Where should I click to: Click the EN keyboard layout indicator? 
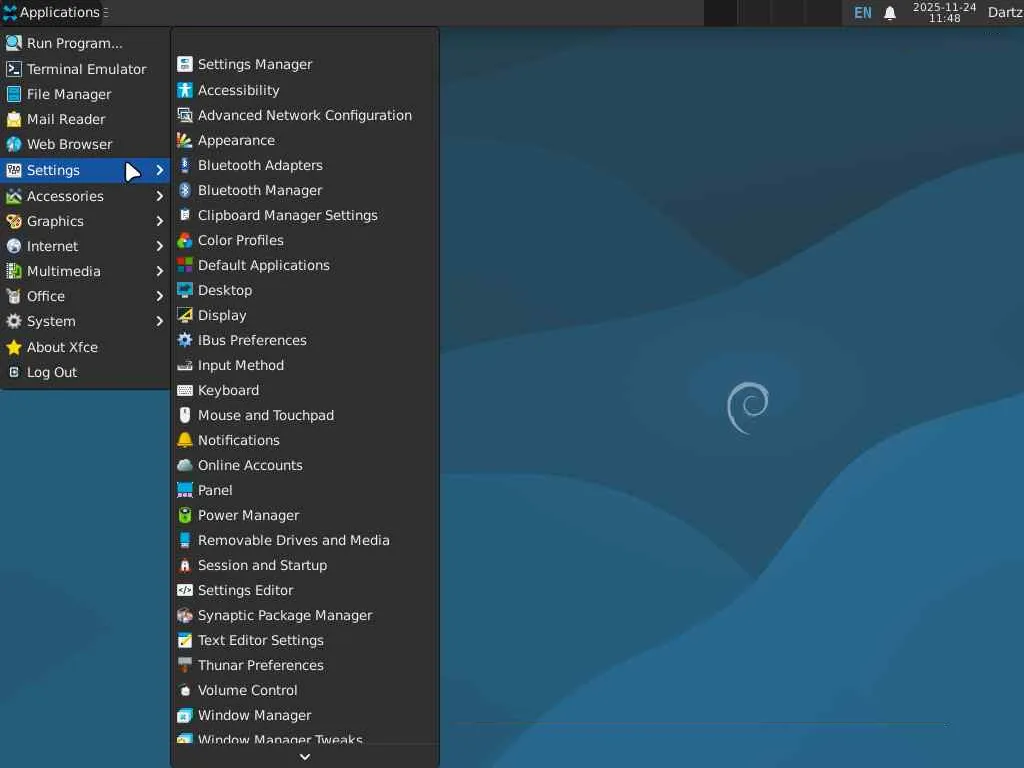click(x=863, y=13)
